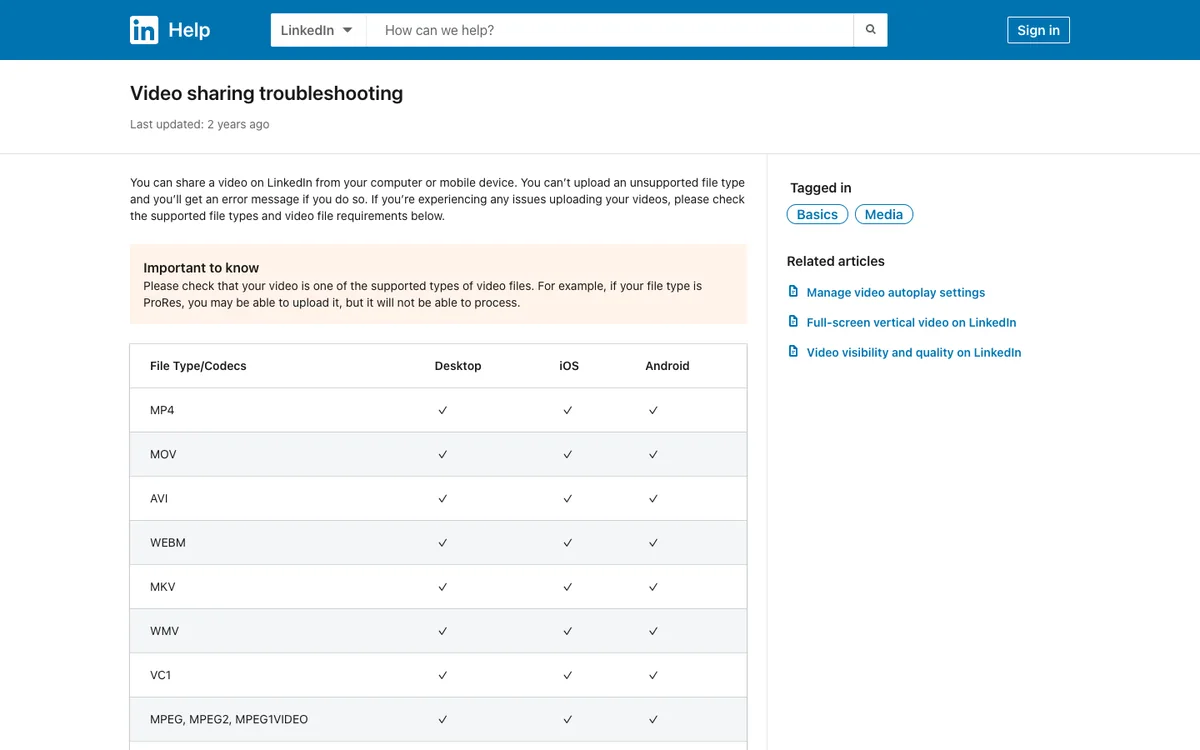Click the VC1 row label

(160, 675)
